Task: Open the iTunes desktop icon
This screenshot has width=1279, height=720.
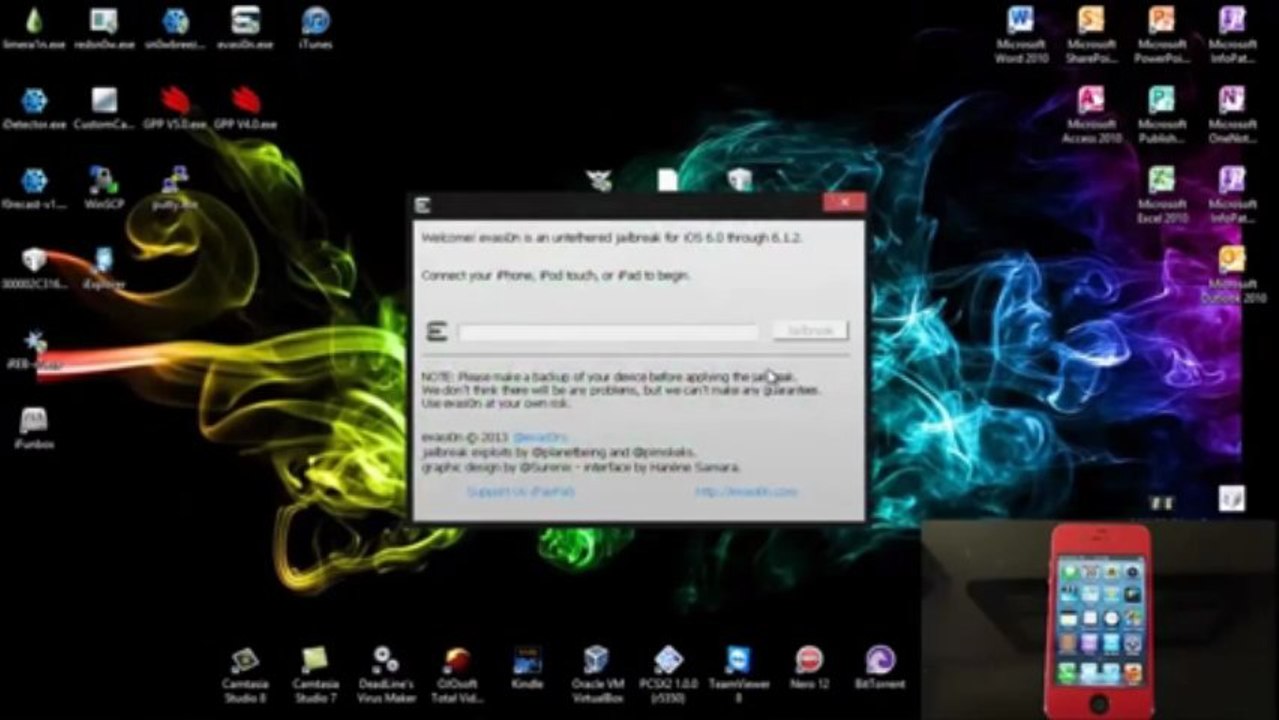Action: click(315, 28)
